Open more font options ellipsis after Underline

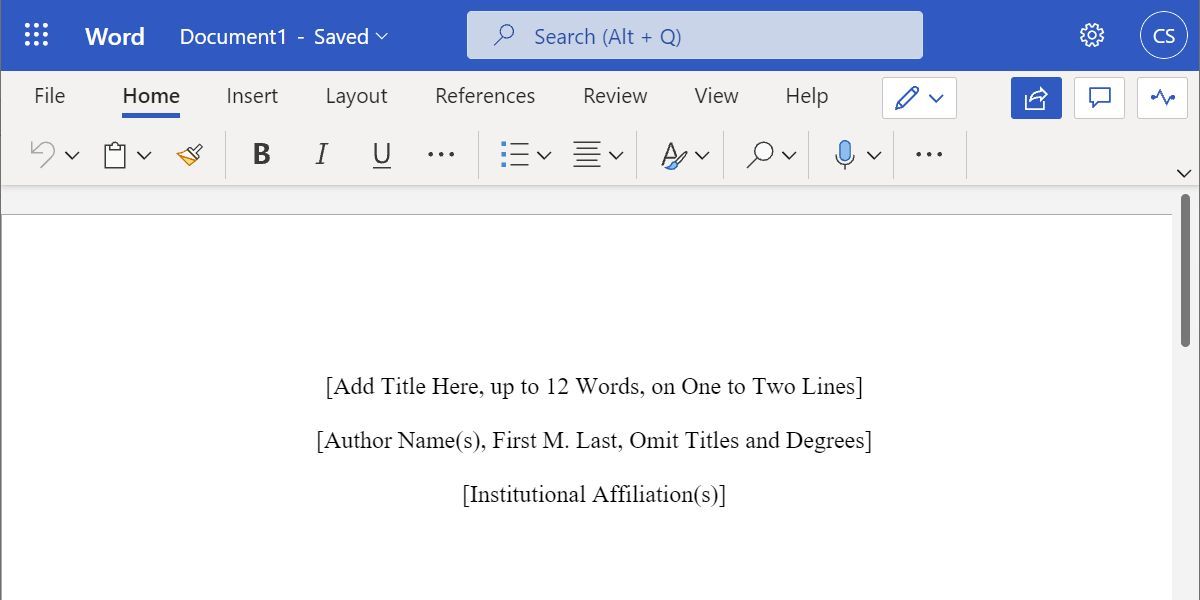click(441, 154)
